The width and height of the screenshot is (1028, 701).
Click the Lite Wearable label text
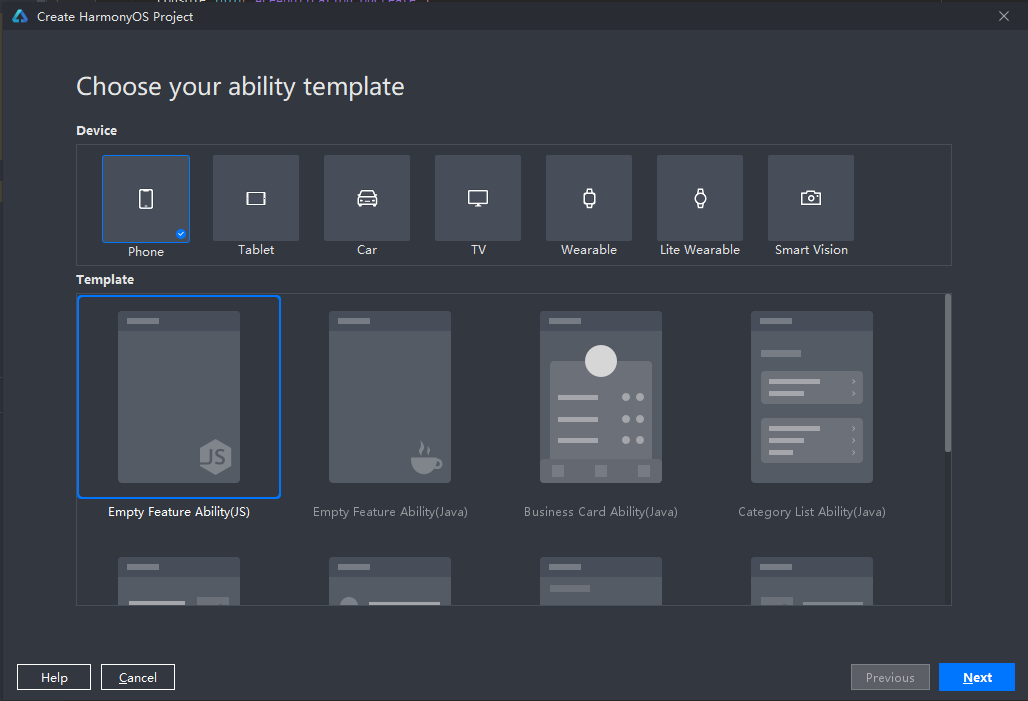pyautogui.click(x=700, y=250)
